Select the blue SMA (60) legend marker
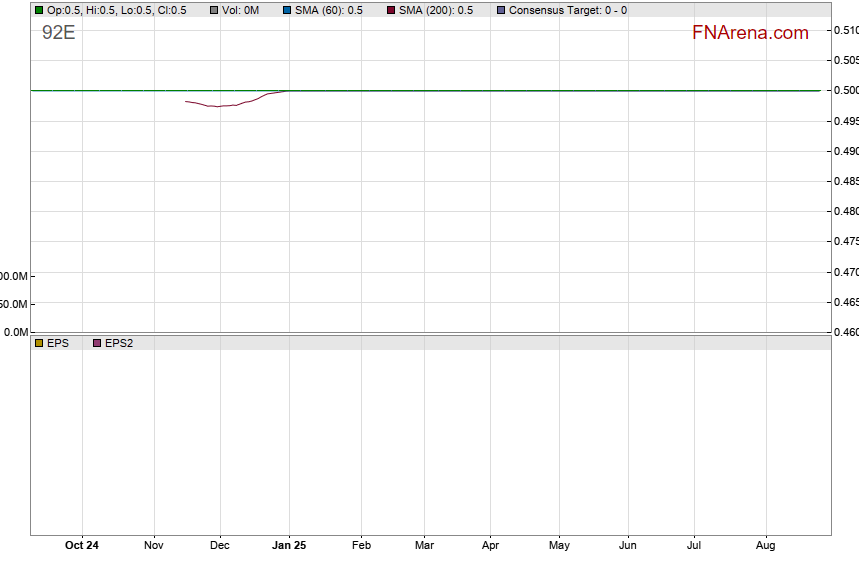This screenshot has width=859, height=566. tap(287, 10)
